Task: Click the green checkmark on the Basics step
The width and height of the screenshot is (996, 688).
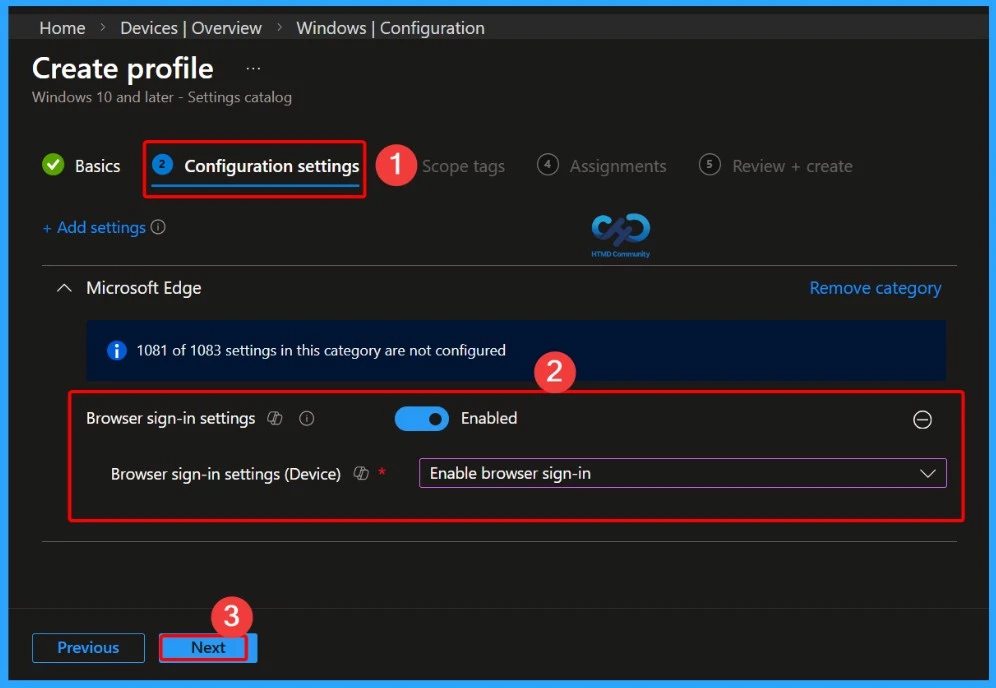Action: coord(53,165)
